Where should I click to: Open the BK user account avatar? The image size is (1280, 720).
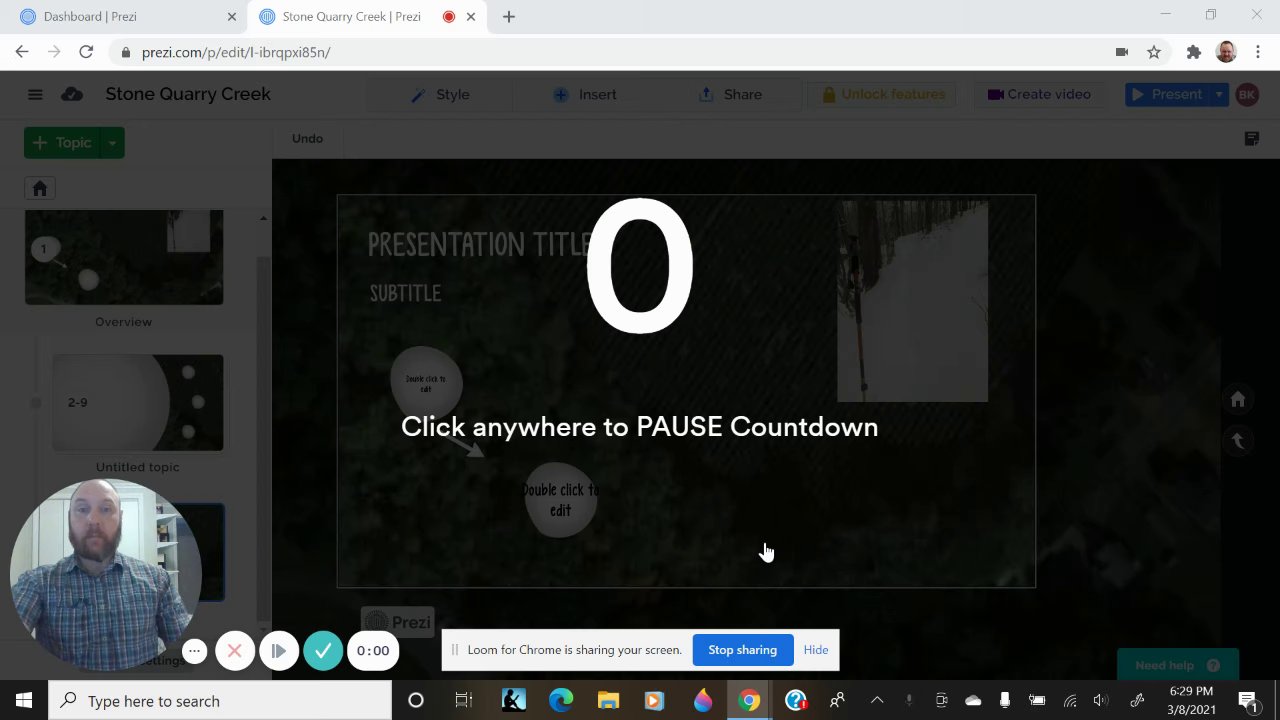(1247, 94)
